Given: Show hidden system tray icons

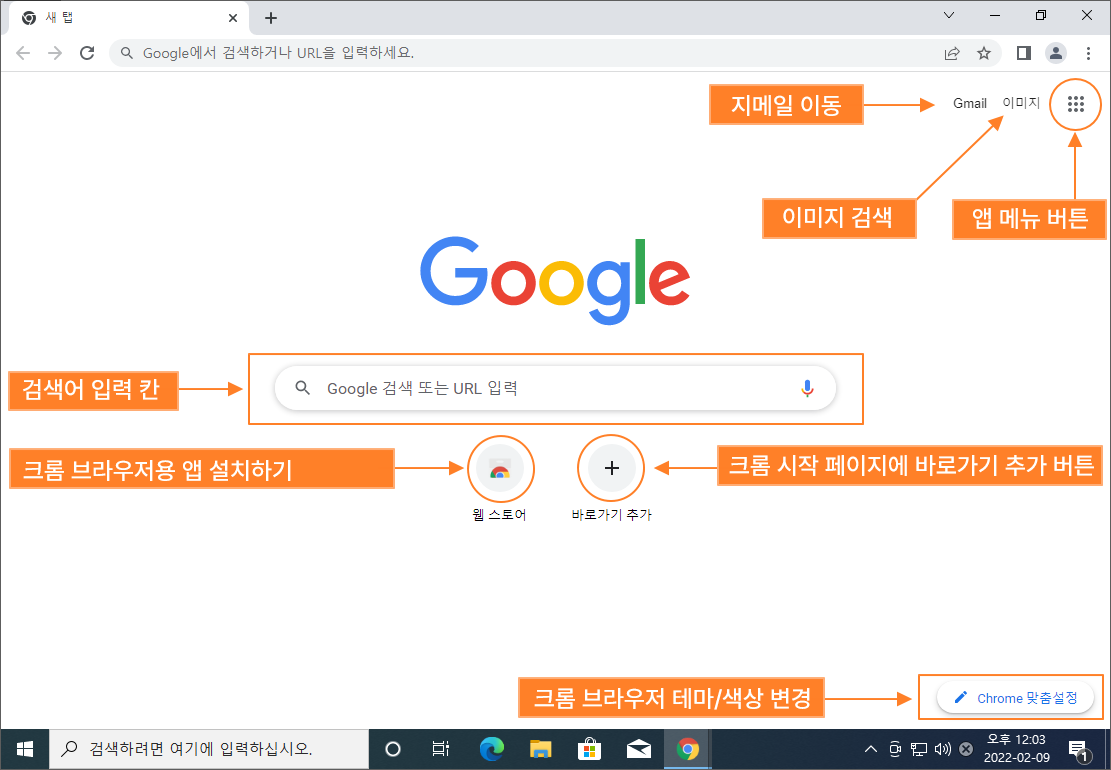Looking at the screenshot, I should (x=872, y=749).
